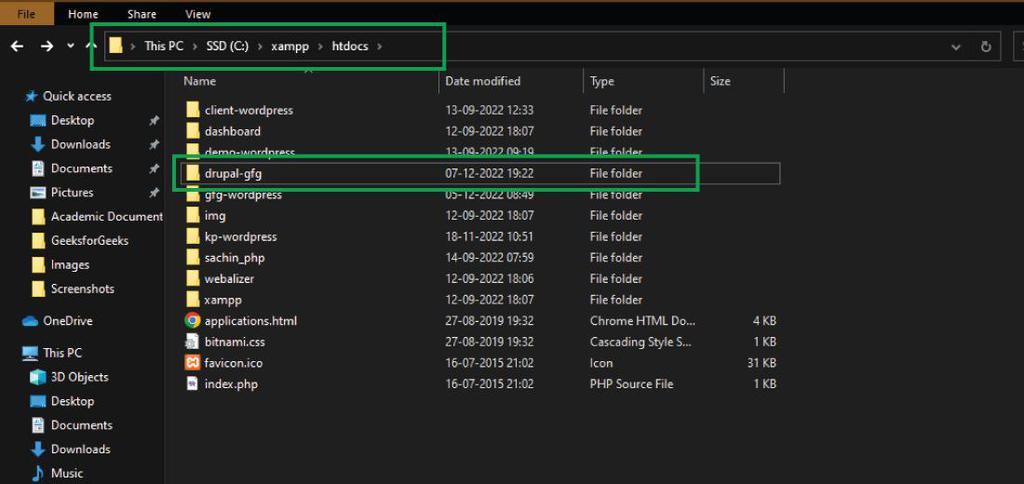Image resolution: width=1024 pixels, height=484 pixels.
Task: Click the OneDrive cloud icon
Action: [x=30, y=321]
